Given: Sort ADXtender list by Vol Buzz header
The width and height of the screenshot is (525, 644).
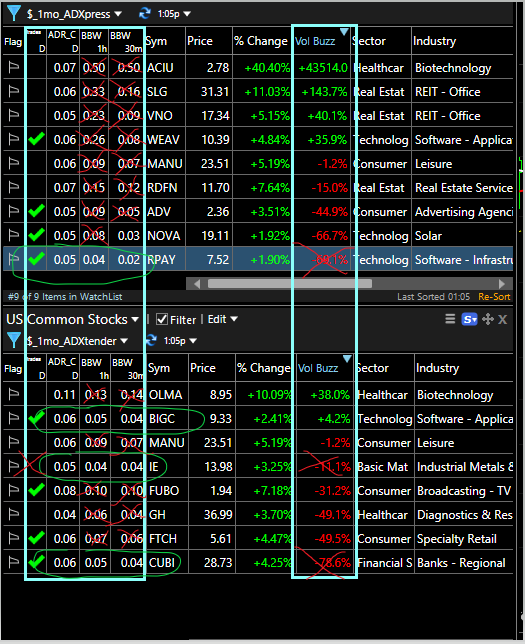Looking at the screenshot, I should pos(318,368).
